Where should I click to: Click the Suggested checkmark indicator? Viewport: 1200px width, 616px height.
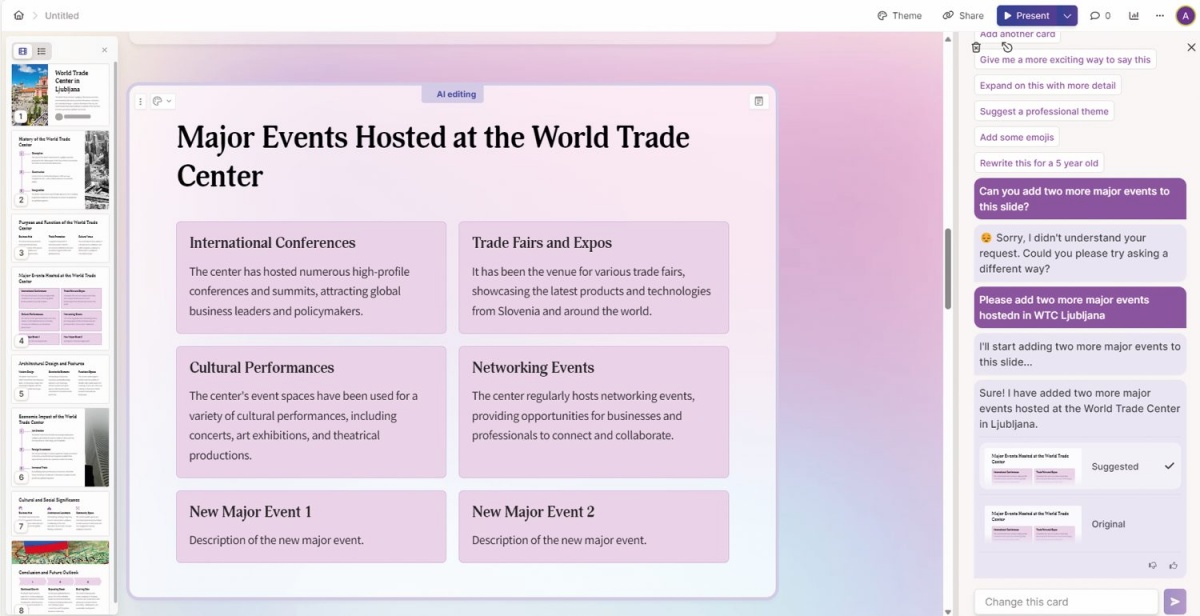[1169, 466]
